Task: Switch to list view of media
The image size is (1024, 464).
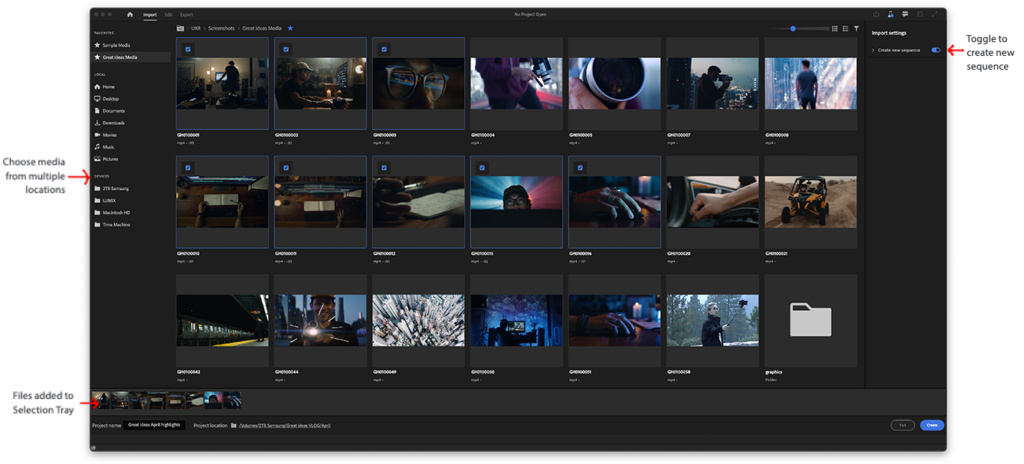Action: [x=845, y=29]
